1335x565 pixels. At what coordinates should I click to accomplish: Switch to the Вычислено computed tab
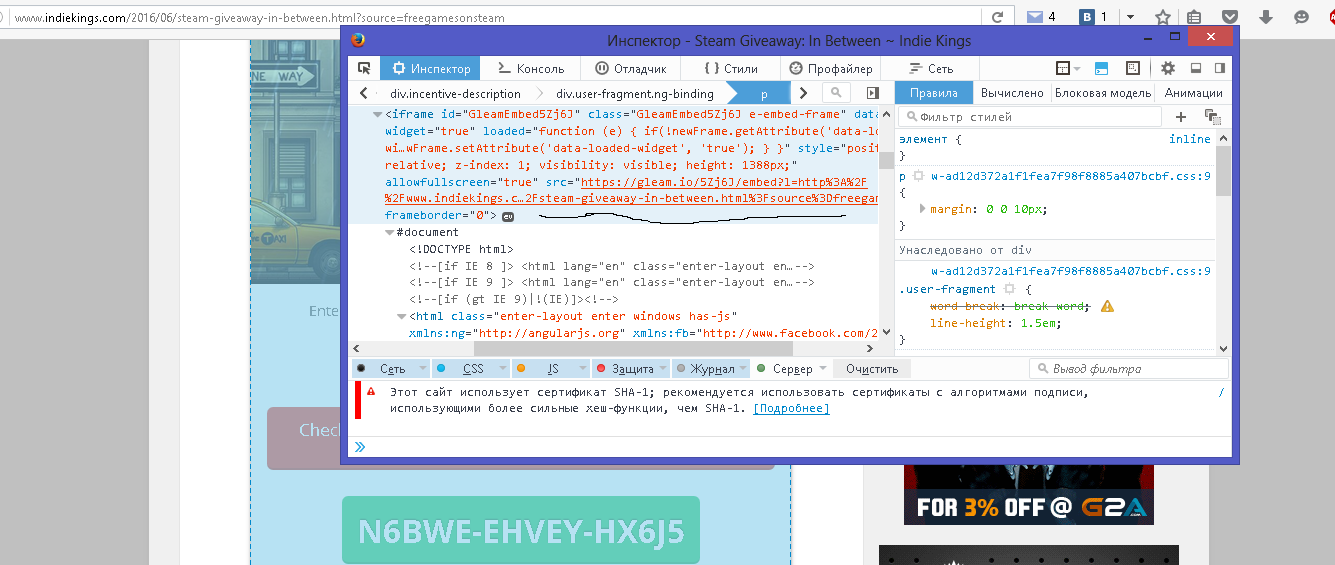pos(1012,93)
